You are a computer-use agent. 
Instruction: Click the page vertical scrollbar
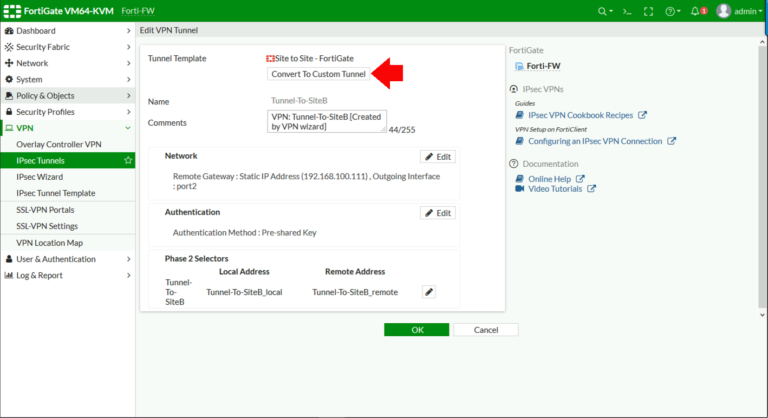(x=762, y=178)
